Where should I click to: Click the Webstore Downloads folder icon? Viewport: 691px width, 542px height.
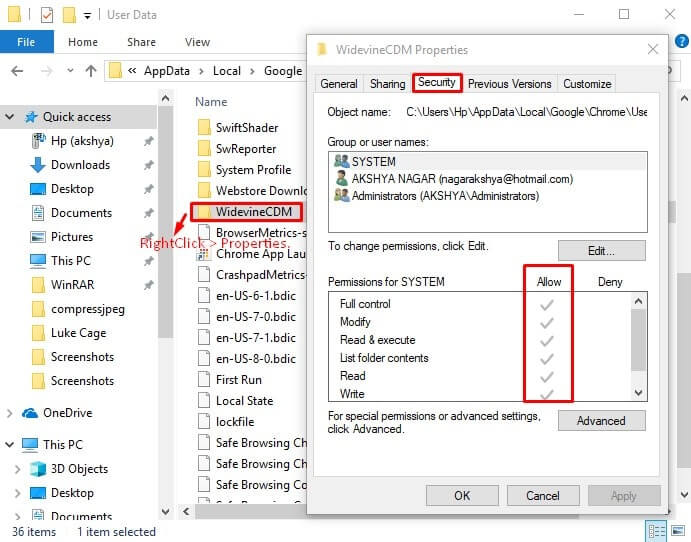(x=204, y=190)
